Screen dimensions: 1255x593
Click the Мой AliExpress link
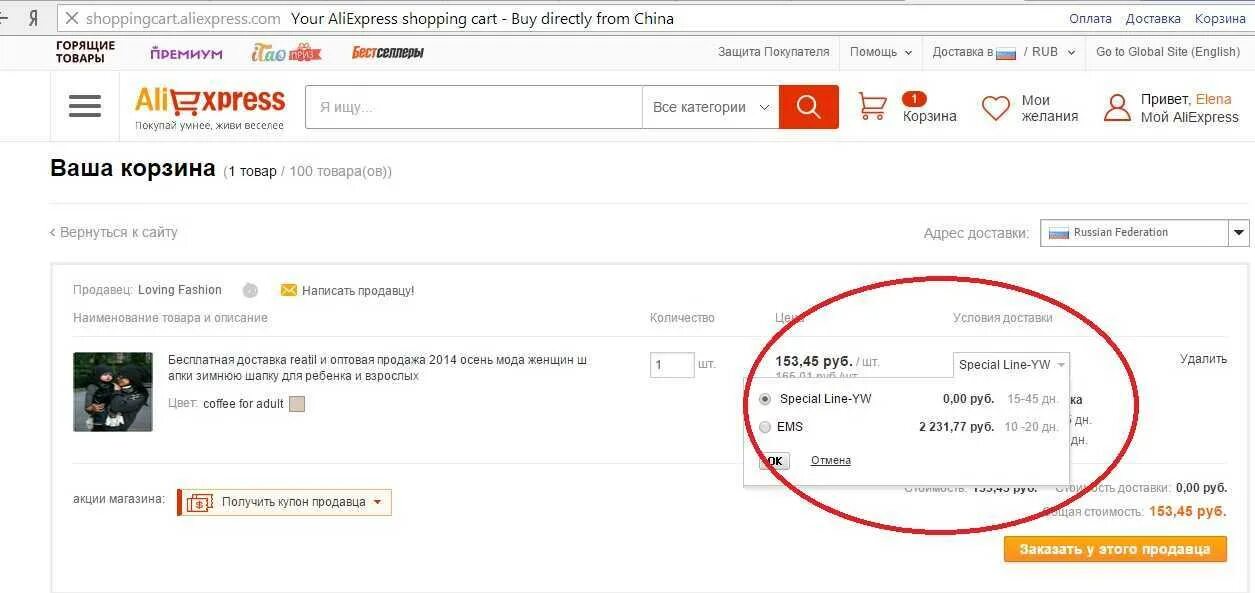click(x=1190, y=117)
